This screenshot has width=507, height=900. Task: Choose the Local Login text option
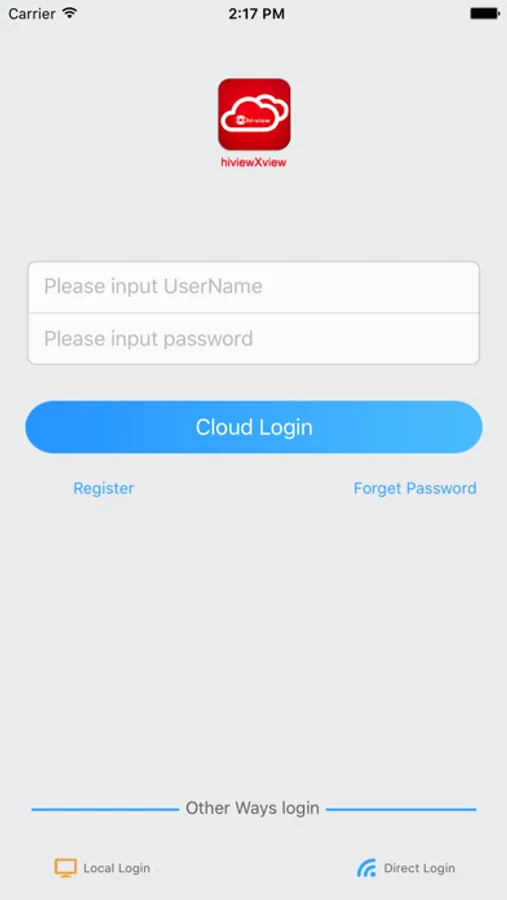117,868
